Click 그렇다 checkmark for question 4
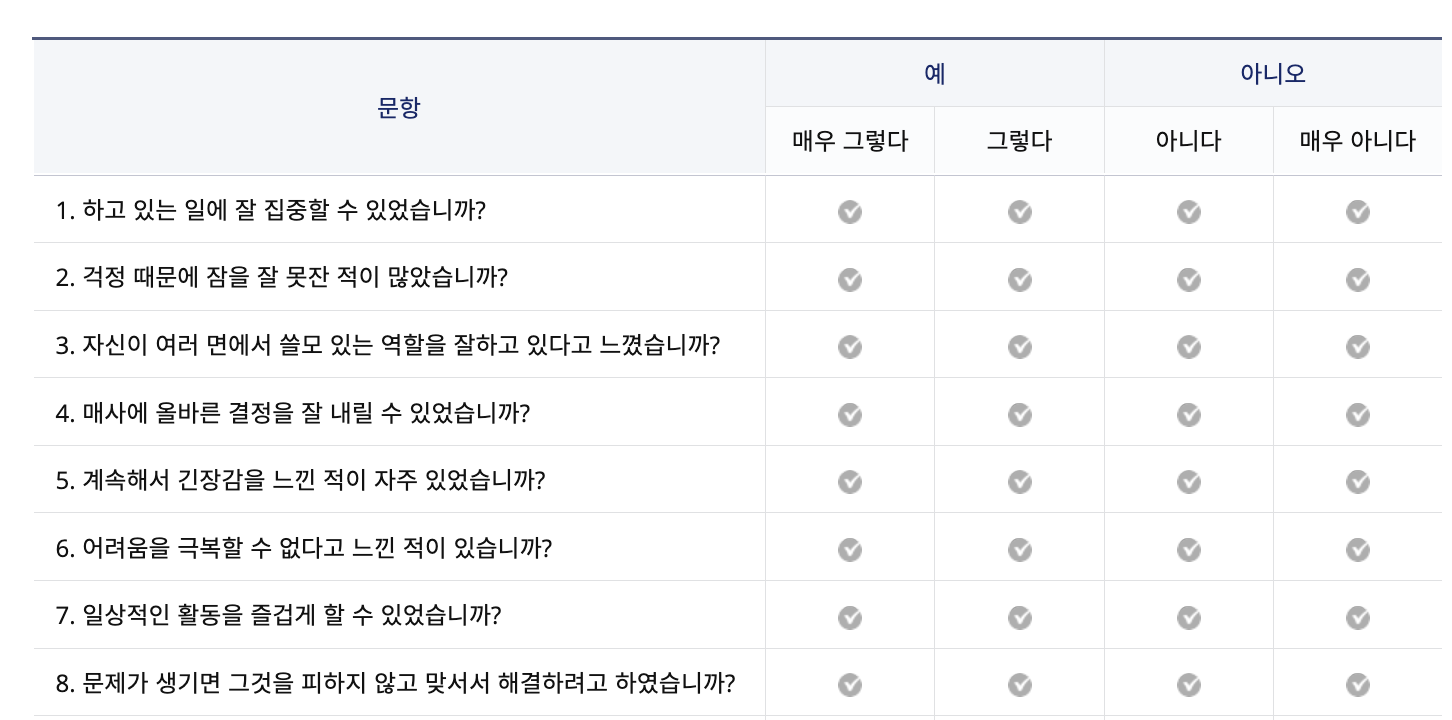The height and width of the screenshot is (720, 1452). point(1019,414)
